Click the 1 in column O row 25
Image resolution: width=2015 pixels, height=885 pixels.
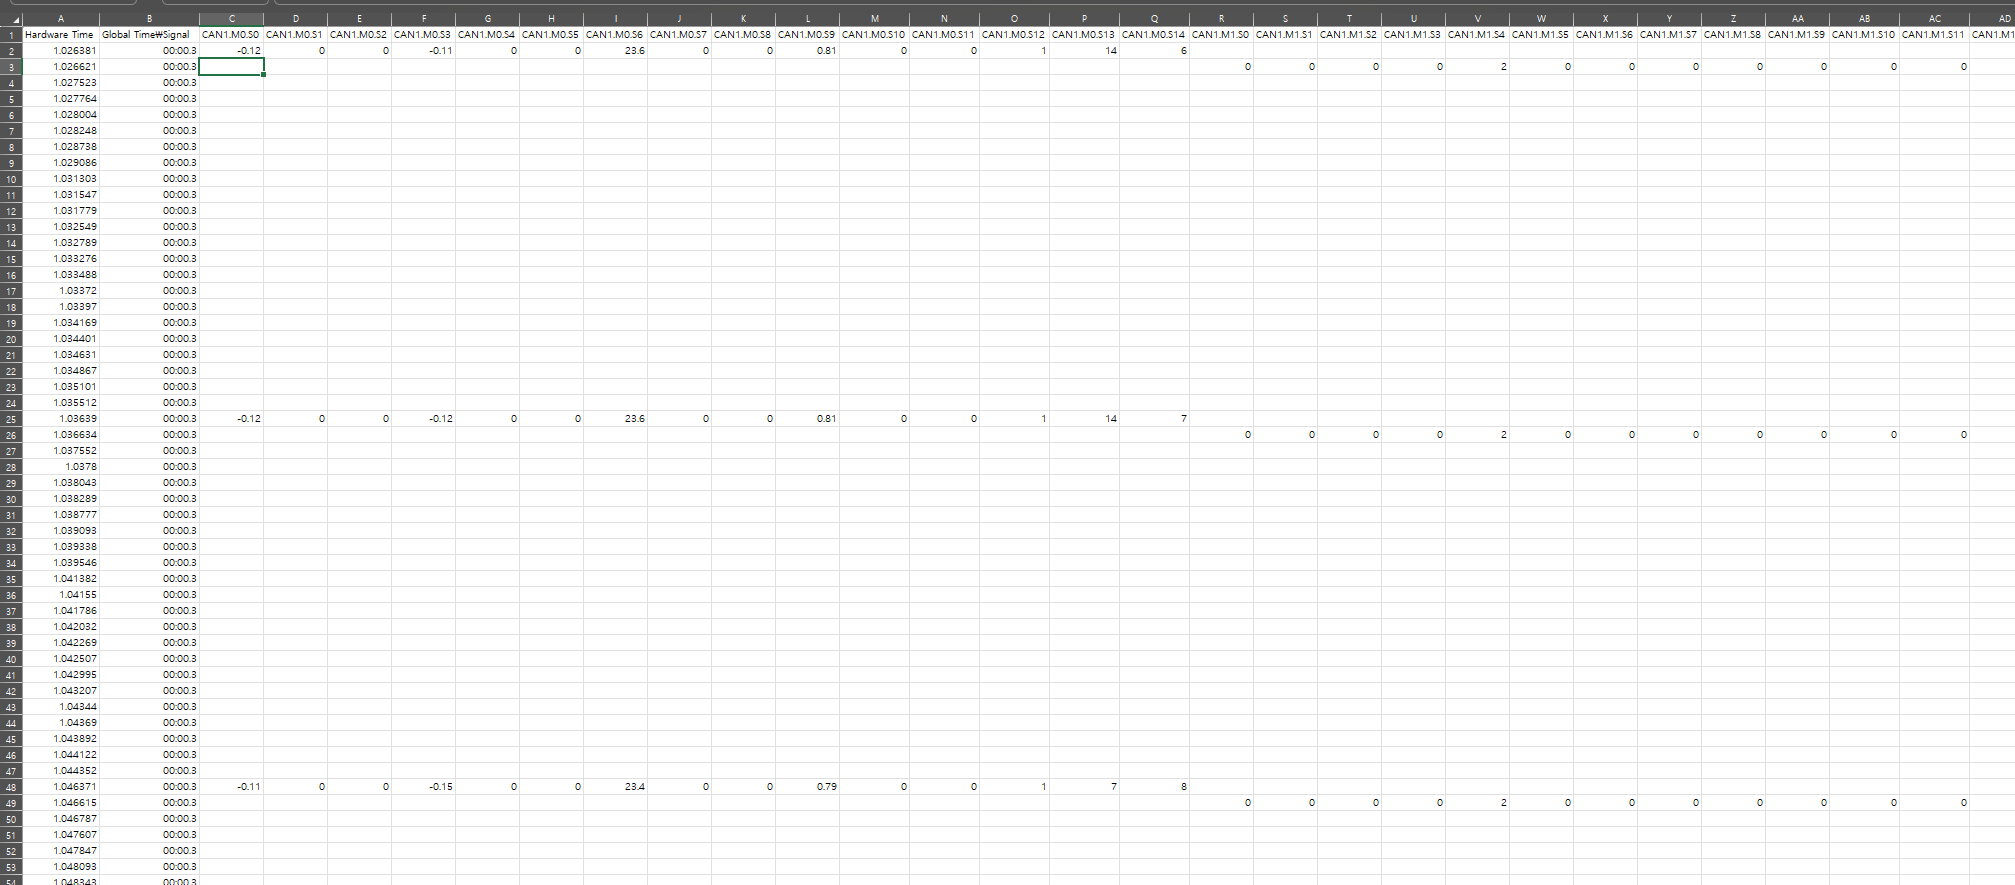tap(1015, 419)
